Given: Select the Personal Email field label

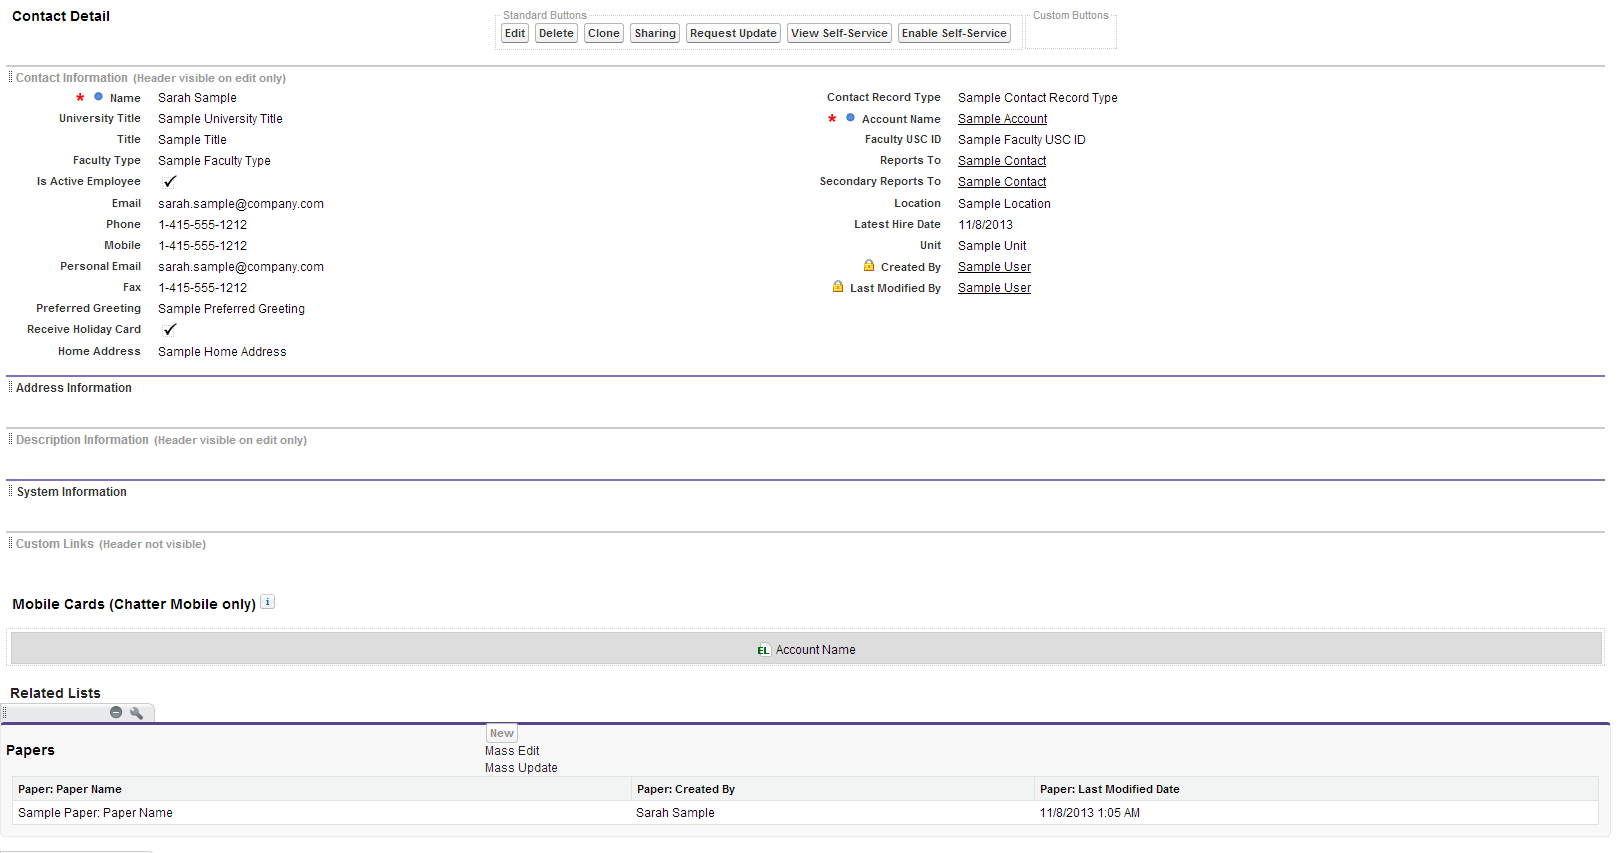Looking at the screenshot, I should coord(100,266).
